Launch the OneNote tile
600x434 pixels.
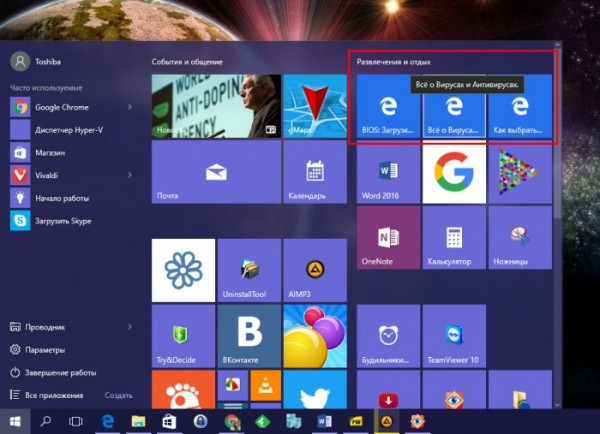(x=388, y=237)
